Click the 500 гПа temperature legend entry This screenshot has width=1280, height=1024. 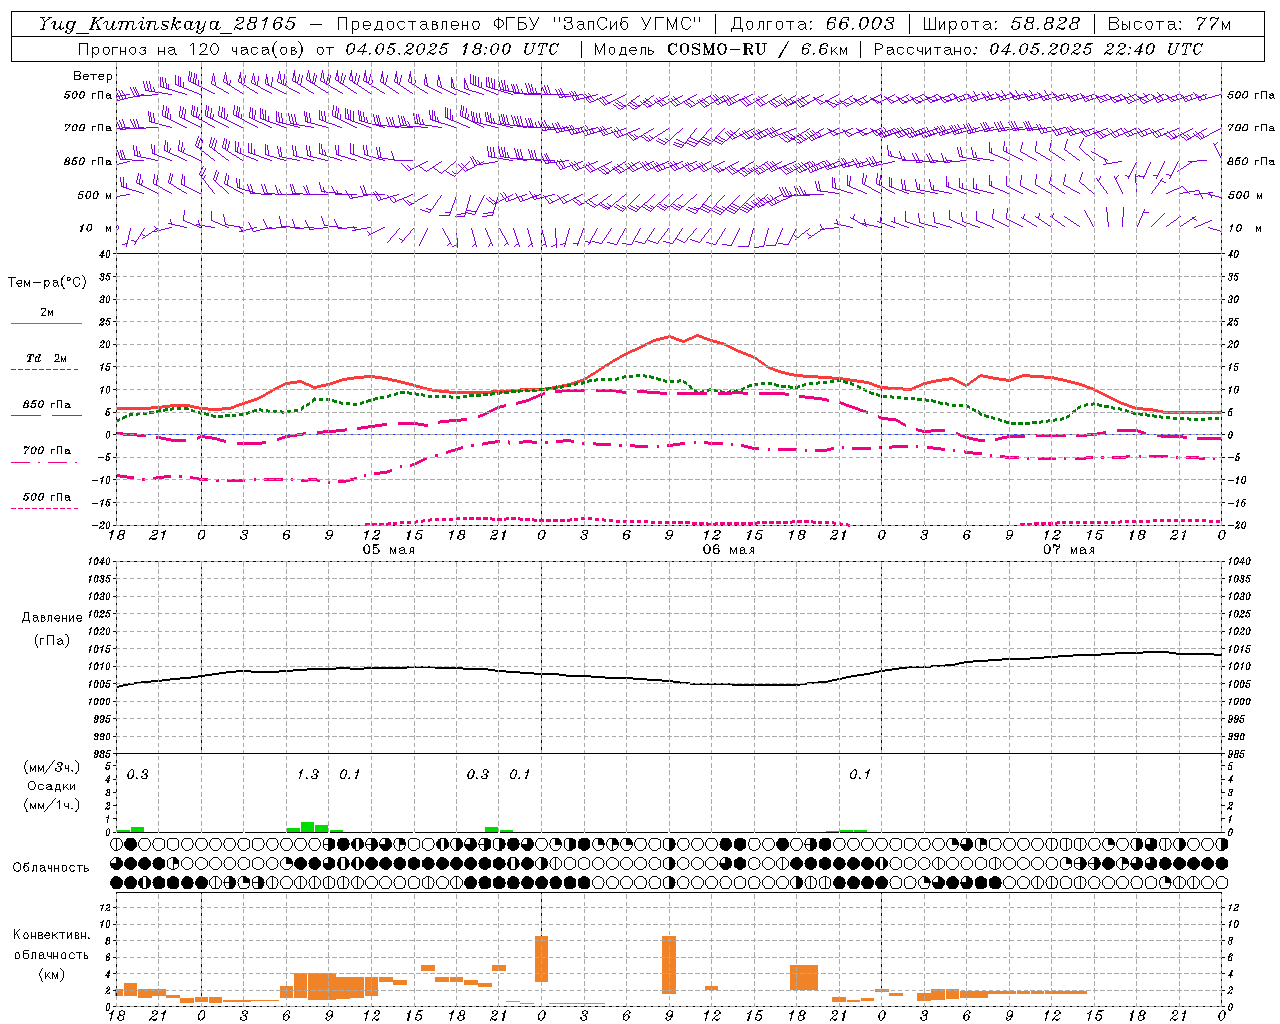[47, 497]
